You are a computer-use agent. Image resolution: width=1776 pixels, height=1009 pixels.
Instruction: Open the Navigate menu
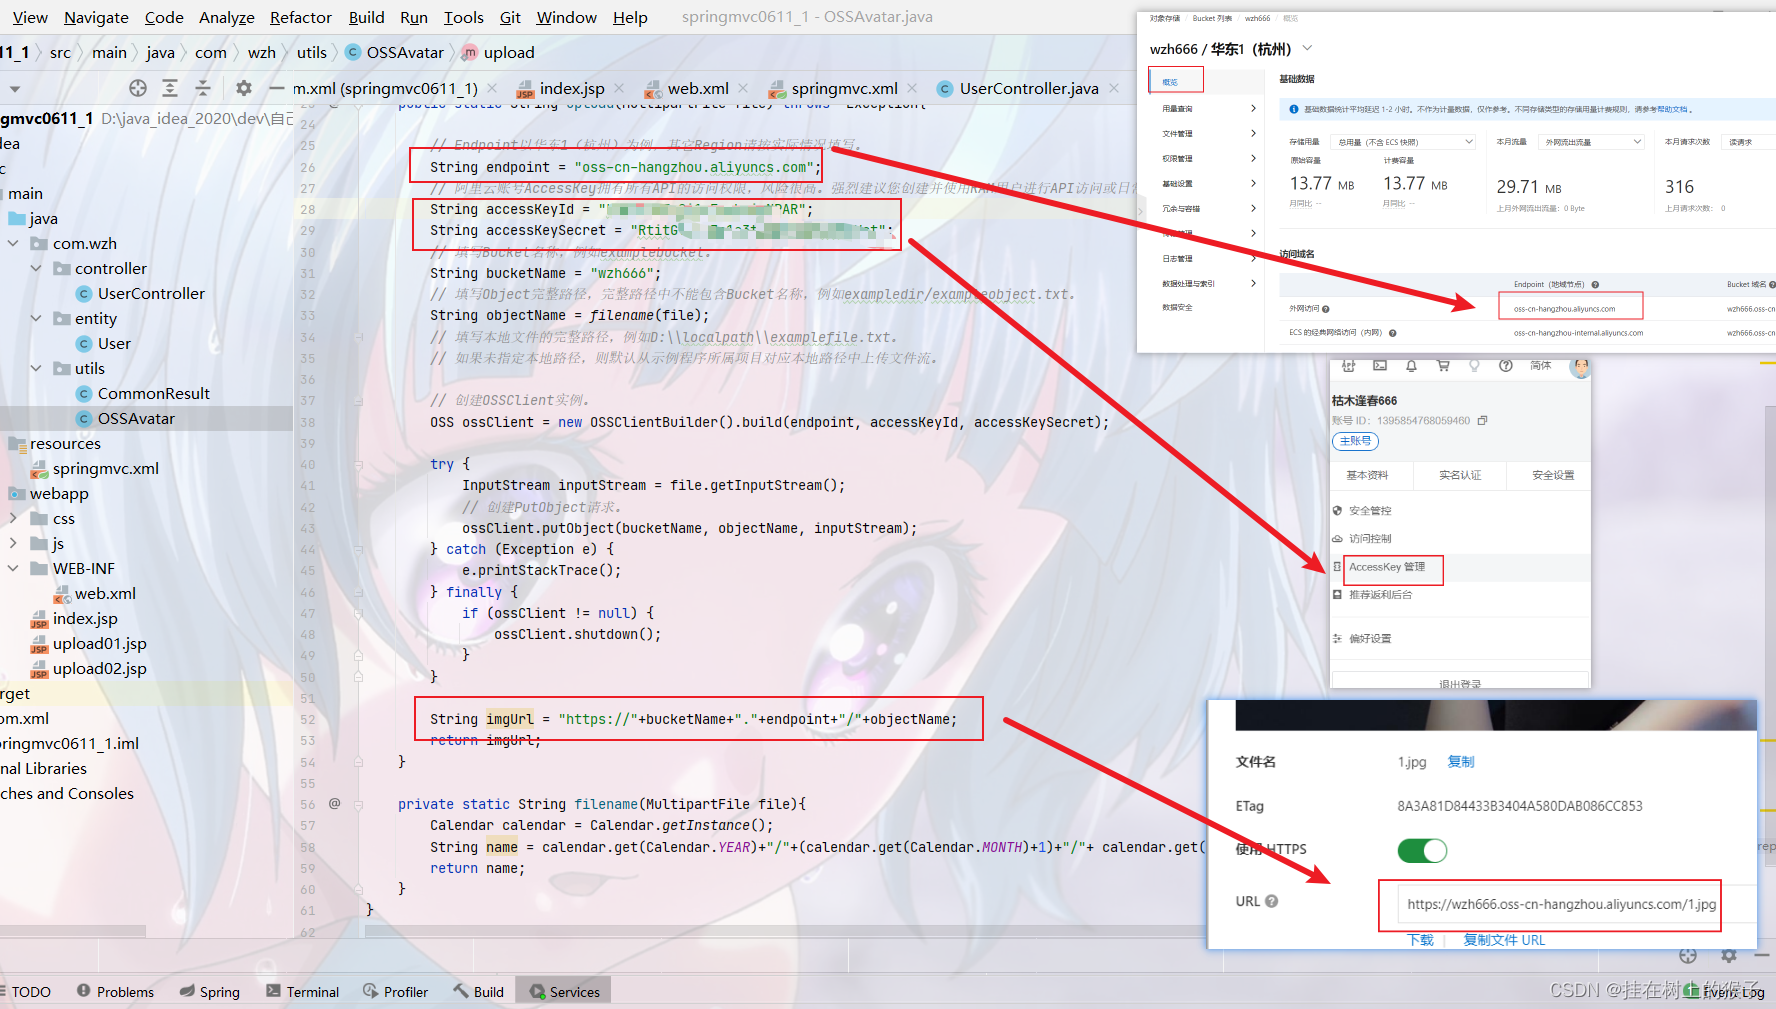(95, 17)
